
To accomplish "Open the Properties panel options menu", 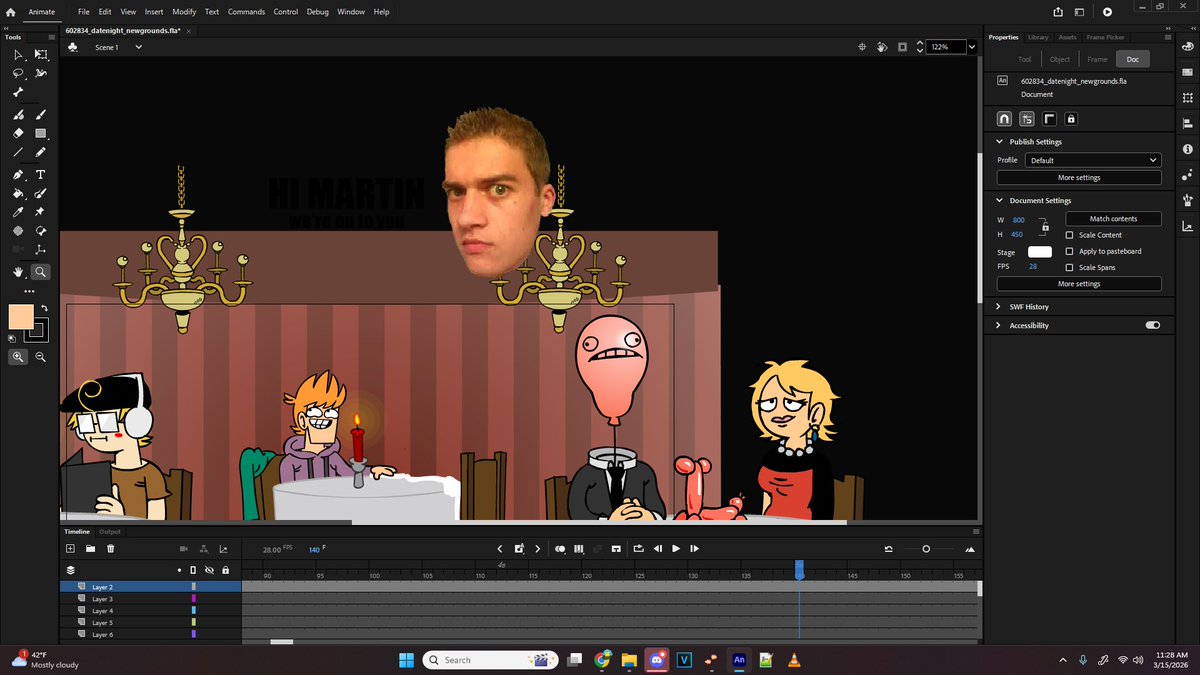I will click(1166, 37).
